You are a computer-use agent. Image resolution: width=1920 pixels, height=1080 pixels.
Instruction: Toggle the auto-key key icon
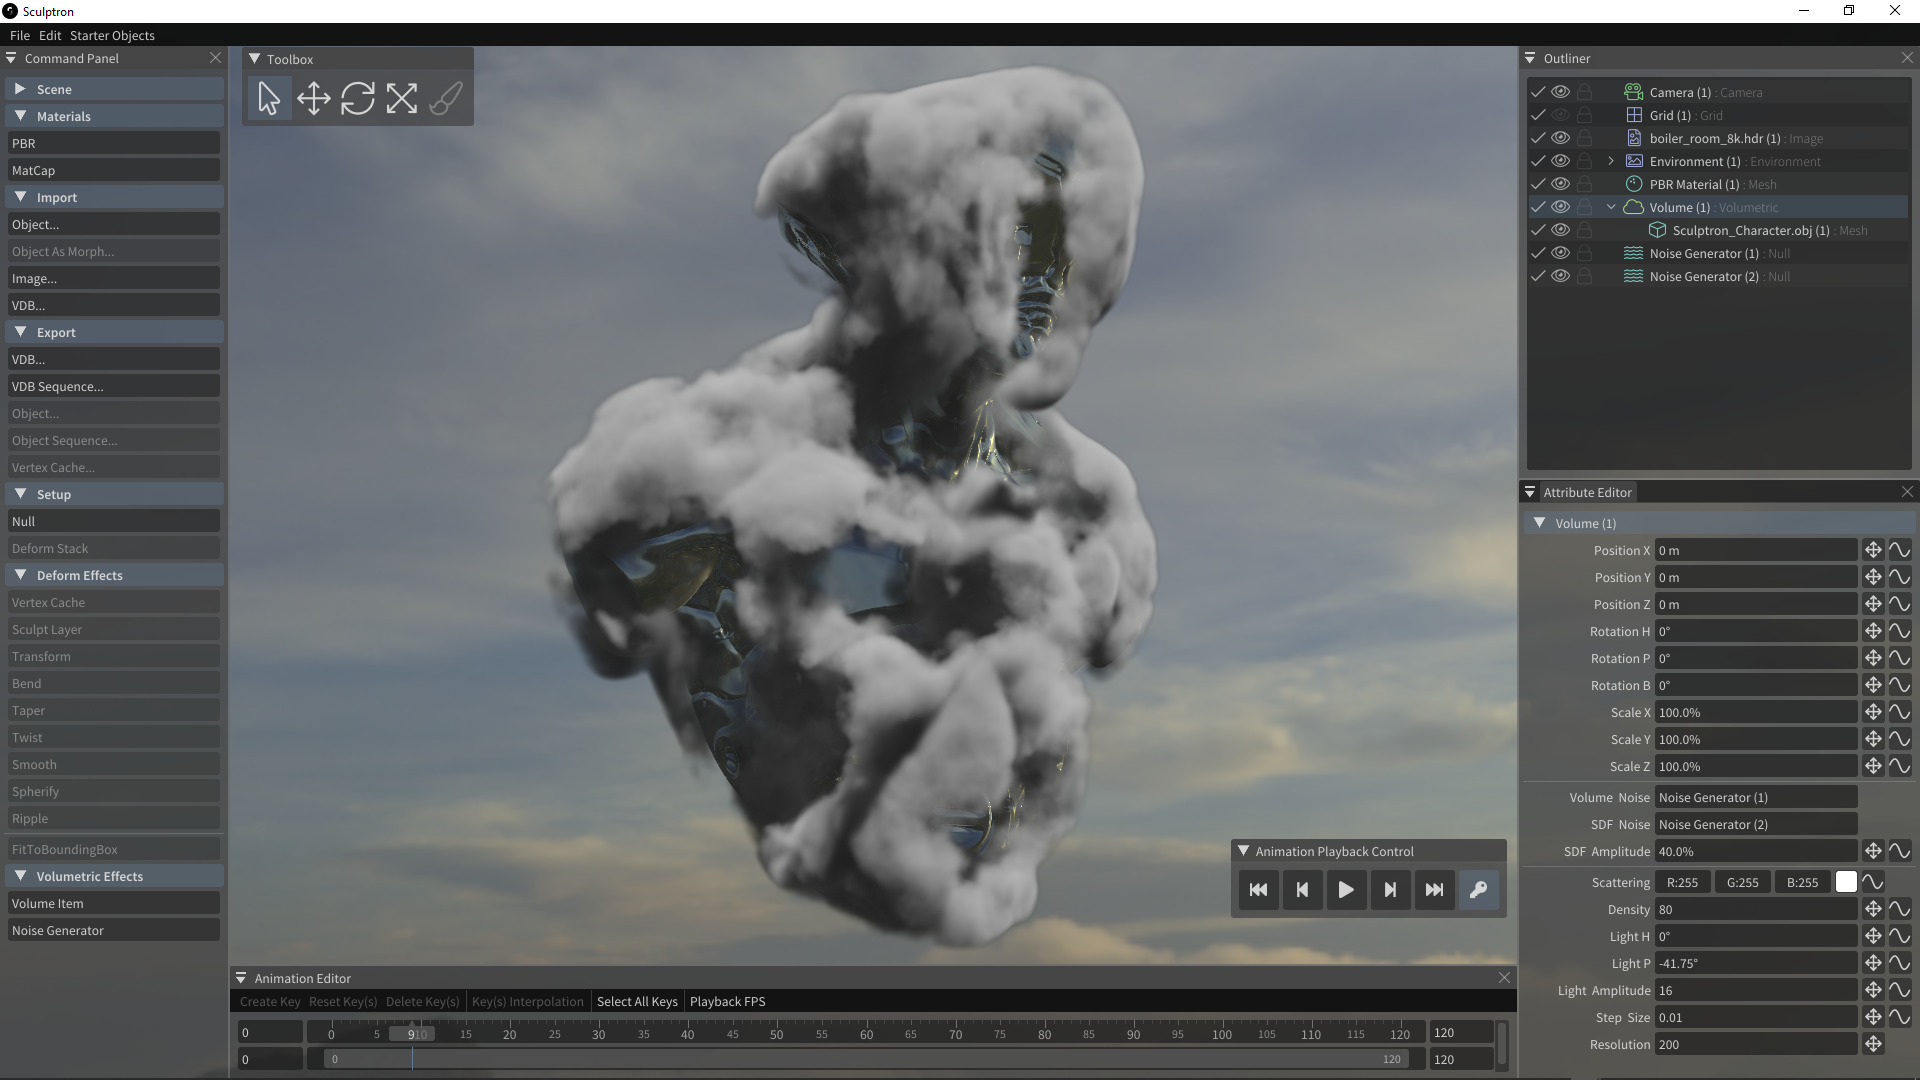coord(1478,890)
